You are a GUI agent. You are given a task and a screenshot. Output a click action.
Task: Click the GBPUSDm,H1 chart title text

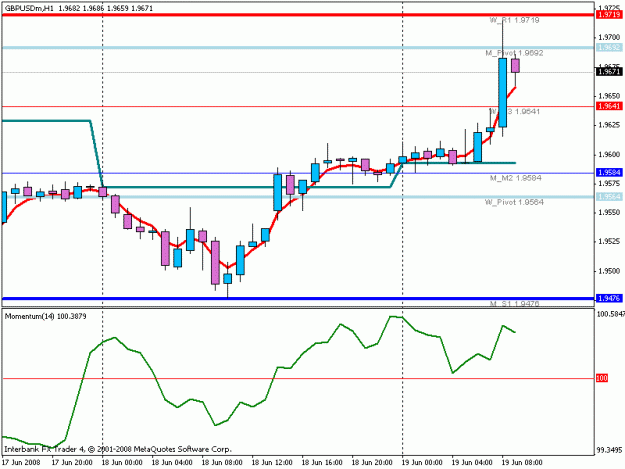pyautogui.click(x=29, y=8)
